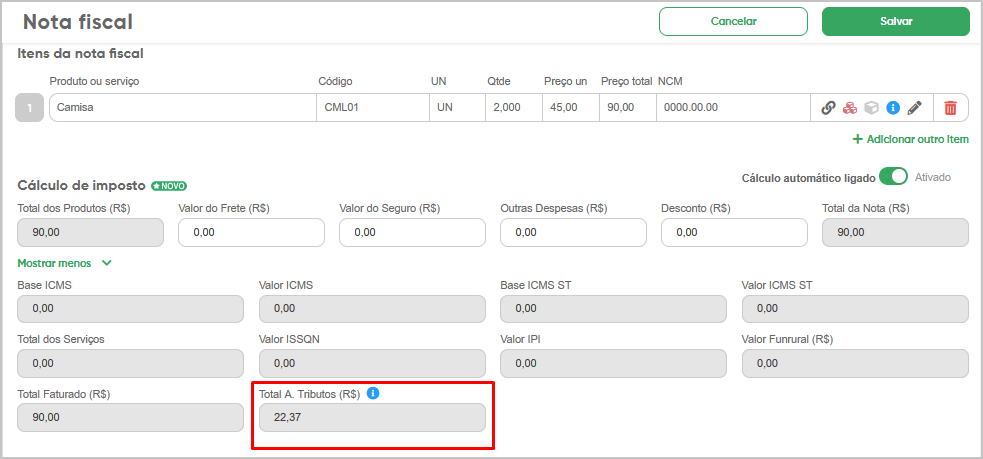Click the Valor do Frete input field
The image size is (983, 459).
251,233
